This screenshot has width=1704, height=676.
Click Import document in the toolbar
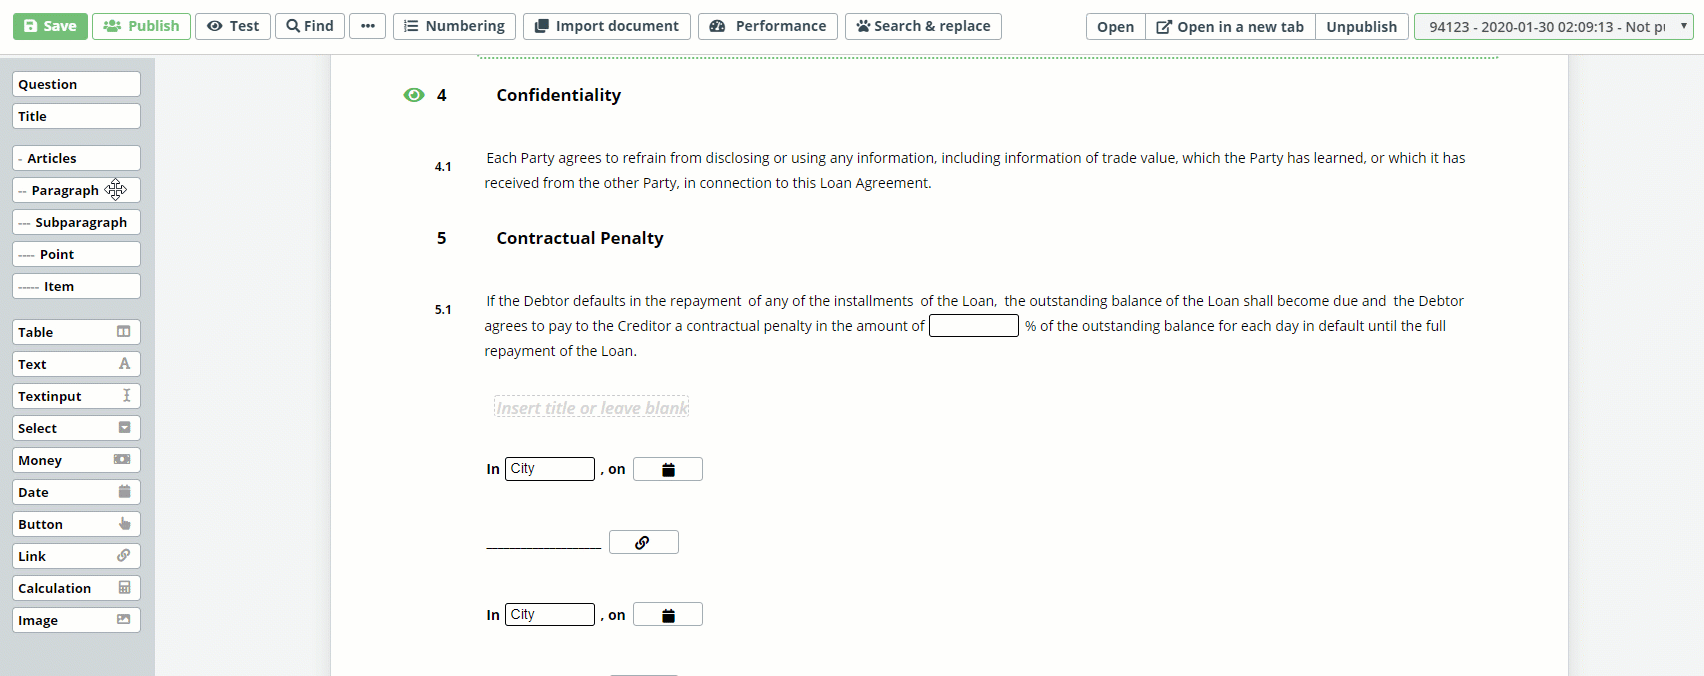click(x=607, y=26)
